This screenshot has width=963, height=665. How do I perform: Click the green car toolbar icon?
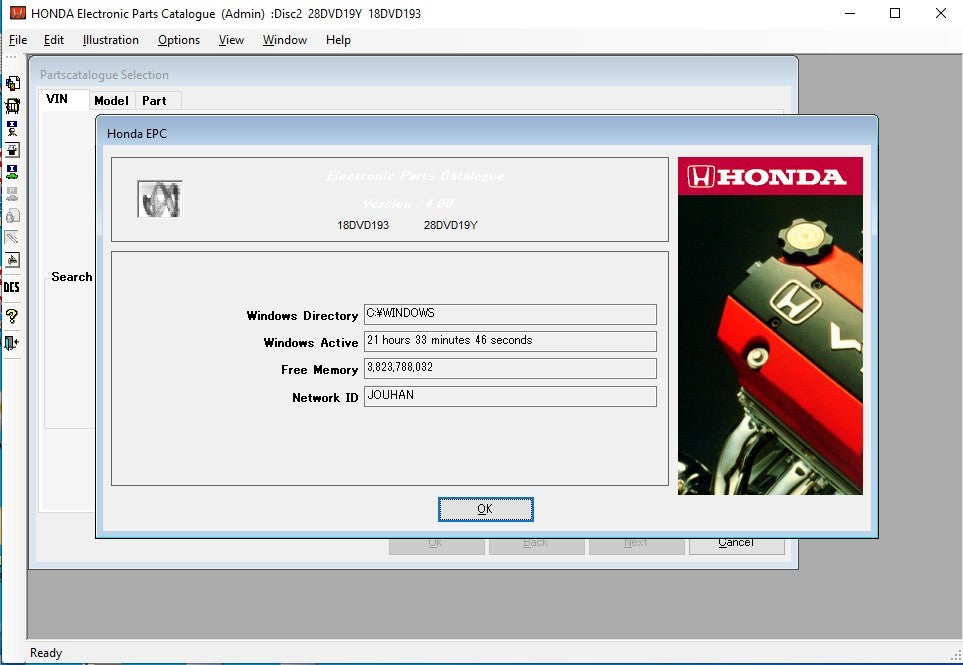tap(12, 172)
